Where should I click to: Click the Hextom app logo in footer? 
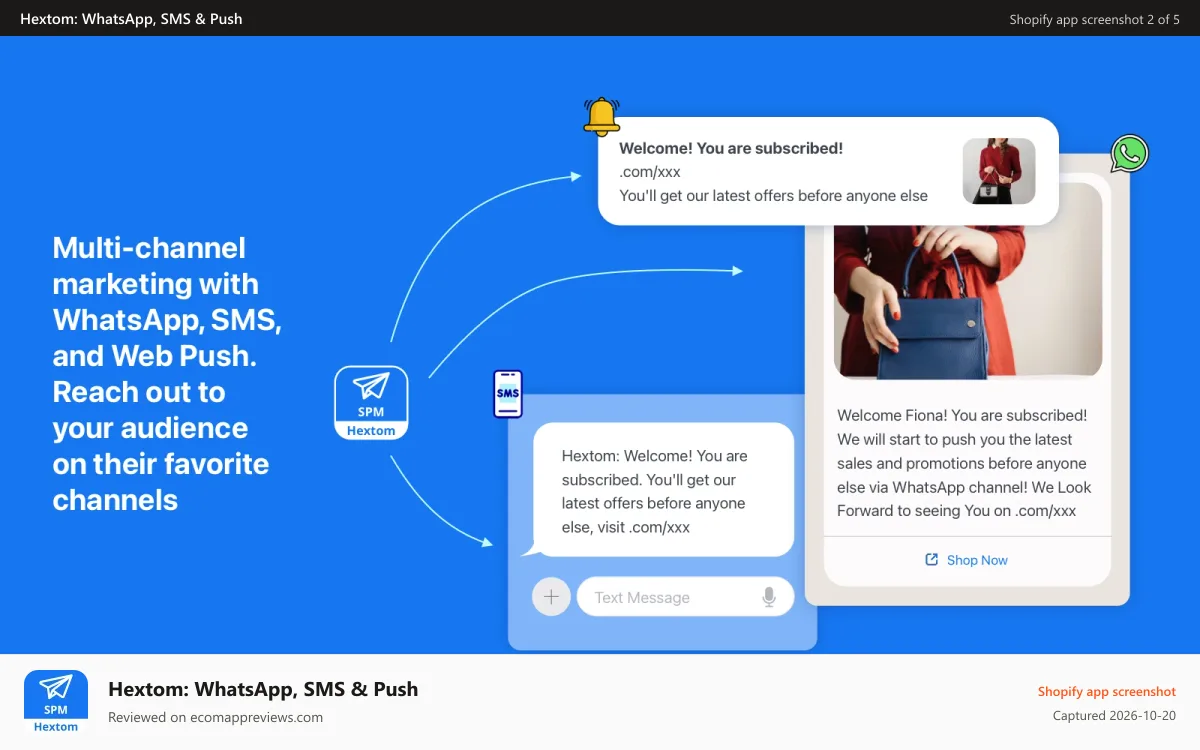(x=56, y=702)
